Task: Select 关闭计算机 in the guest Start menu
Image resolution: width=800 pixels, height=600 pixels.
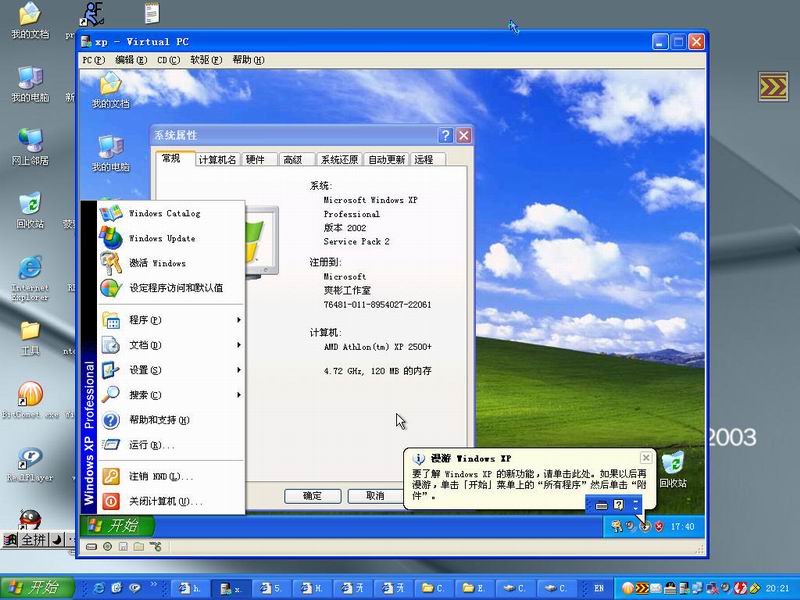Action: coord(171,502)
